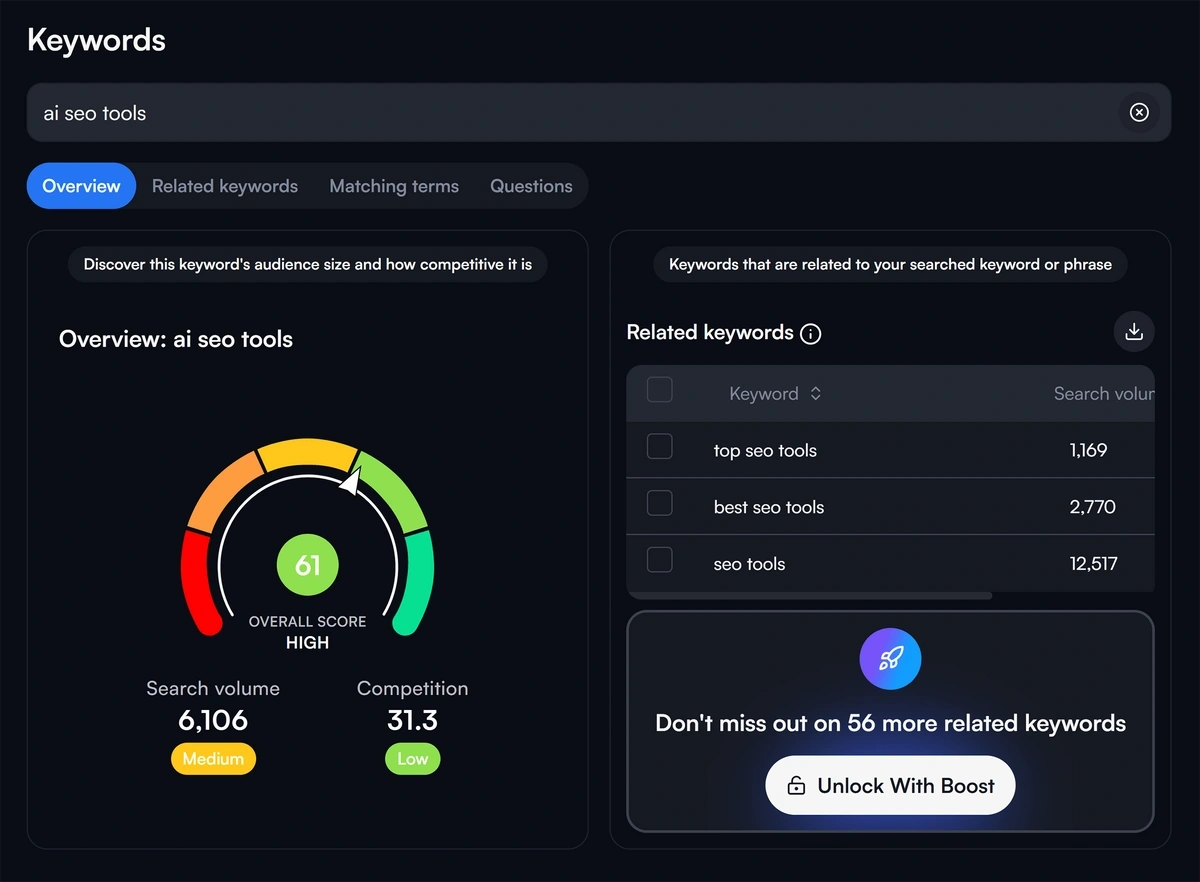Image resolution: width=1200 pixels, height=882 pixels.
Task: Switch to the Overview tab
Action: point(81,186)
